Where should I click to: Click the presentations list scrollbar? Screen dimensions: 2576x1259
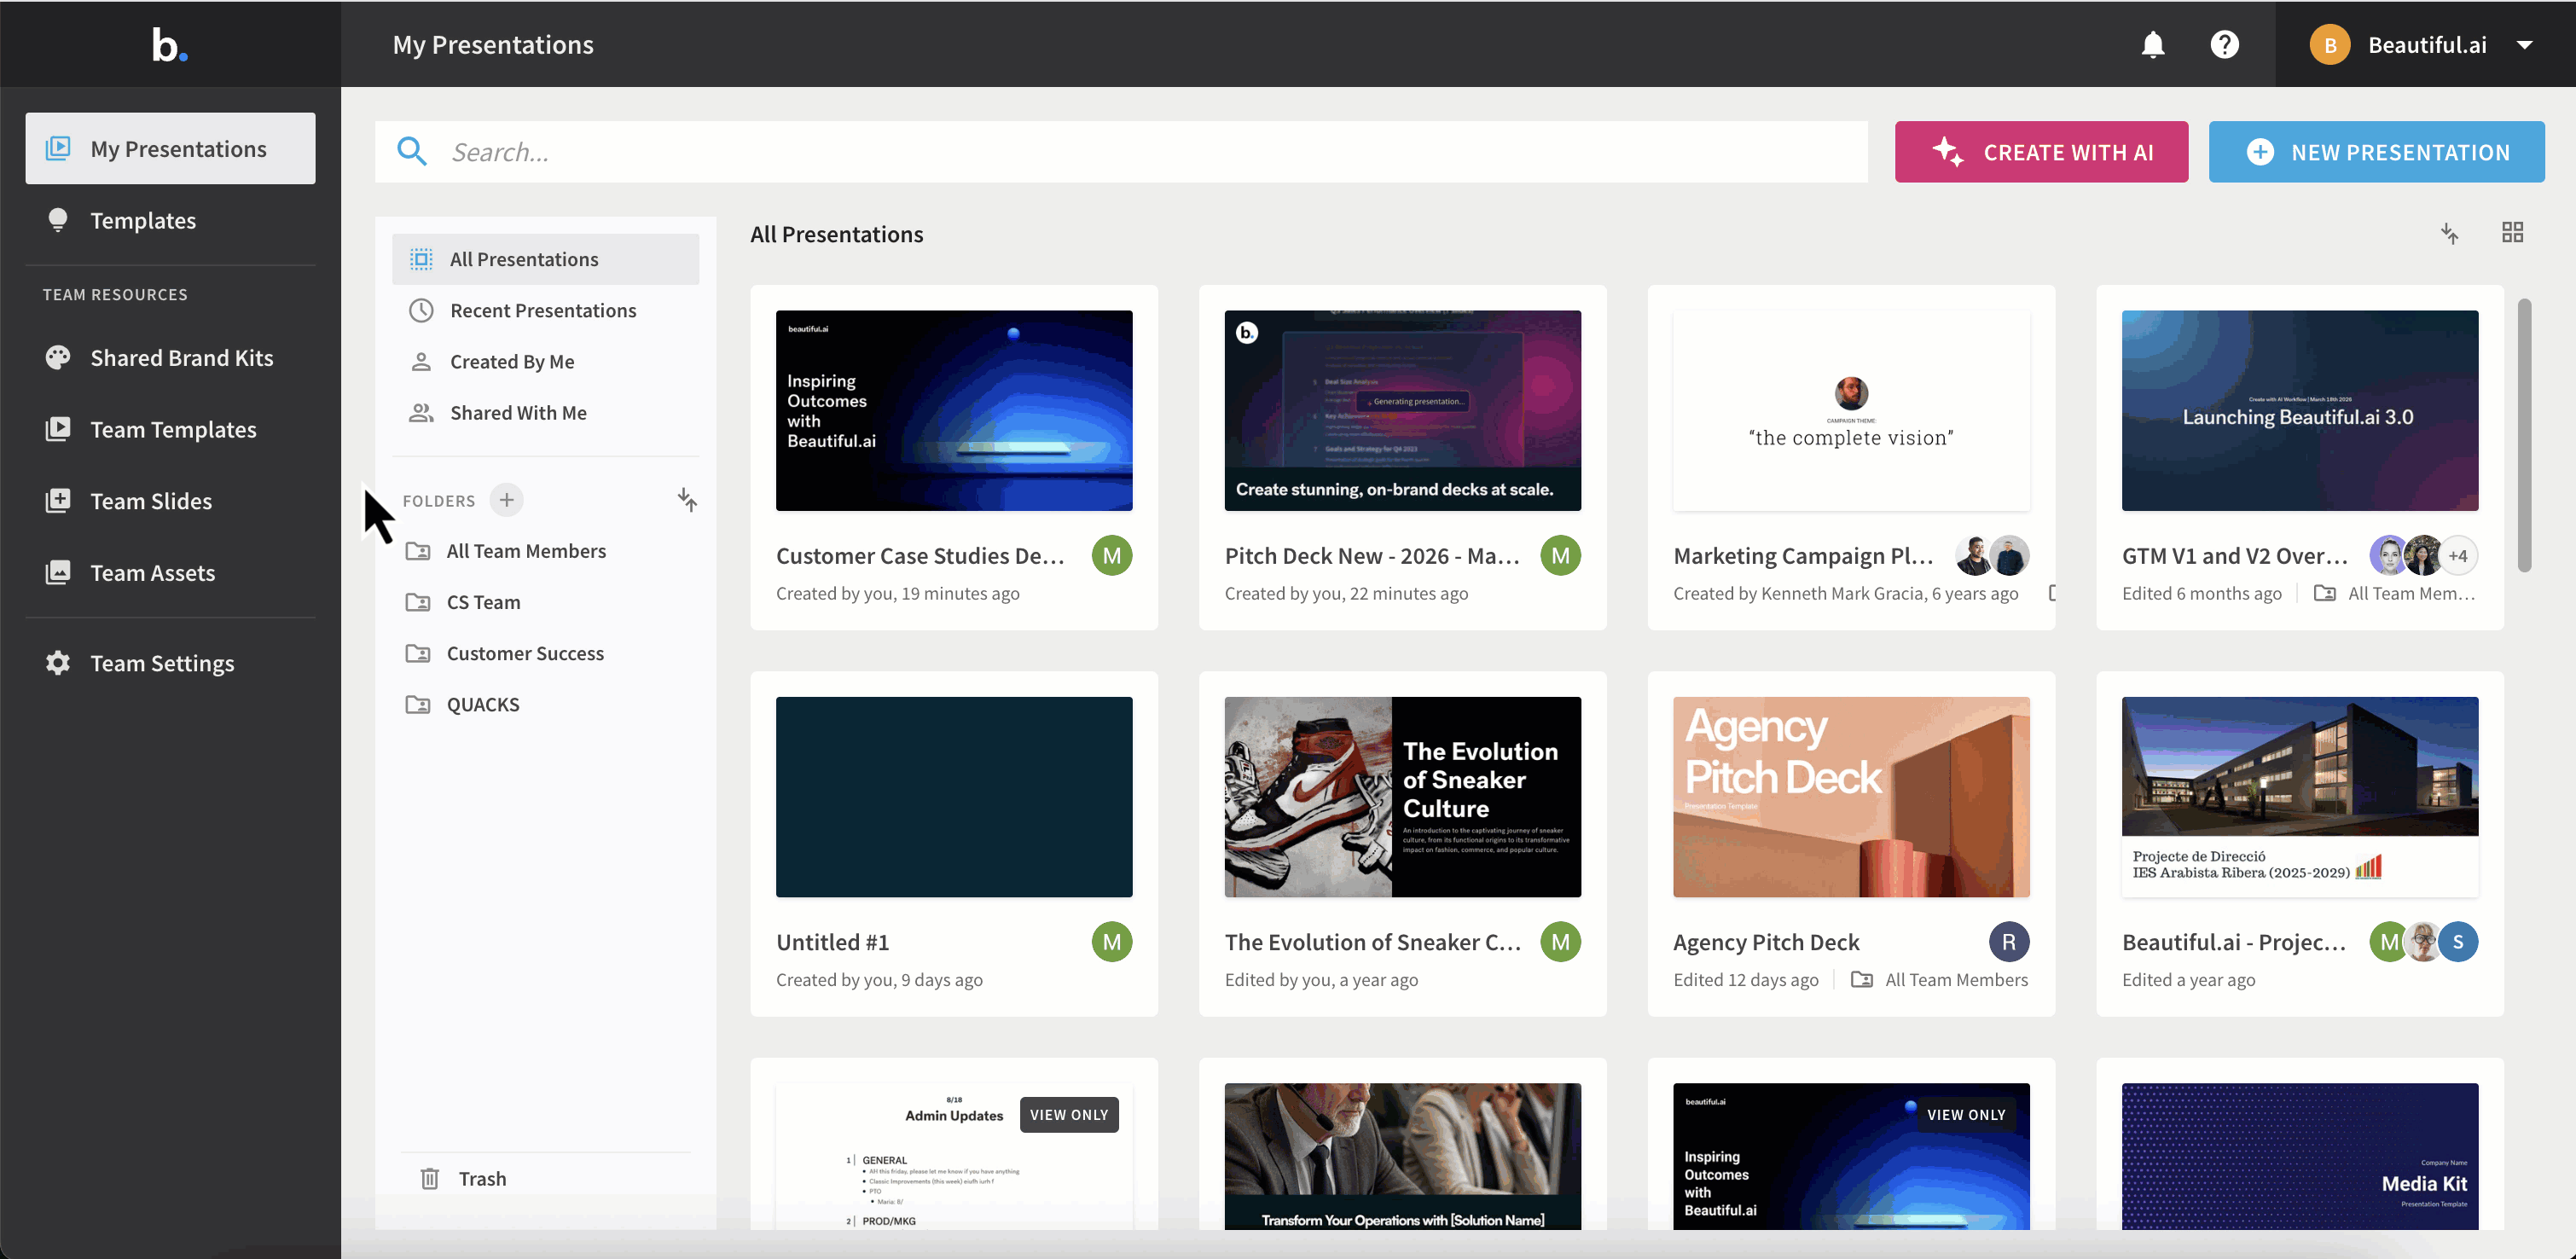[2524, 435]
